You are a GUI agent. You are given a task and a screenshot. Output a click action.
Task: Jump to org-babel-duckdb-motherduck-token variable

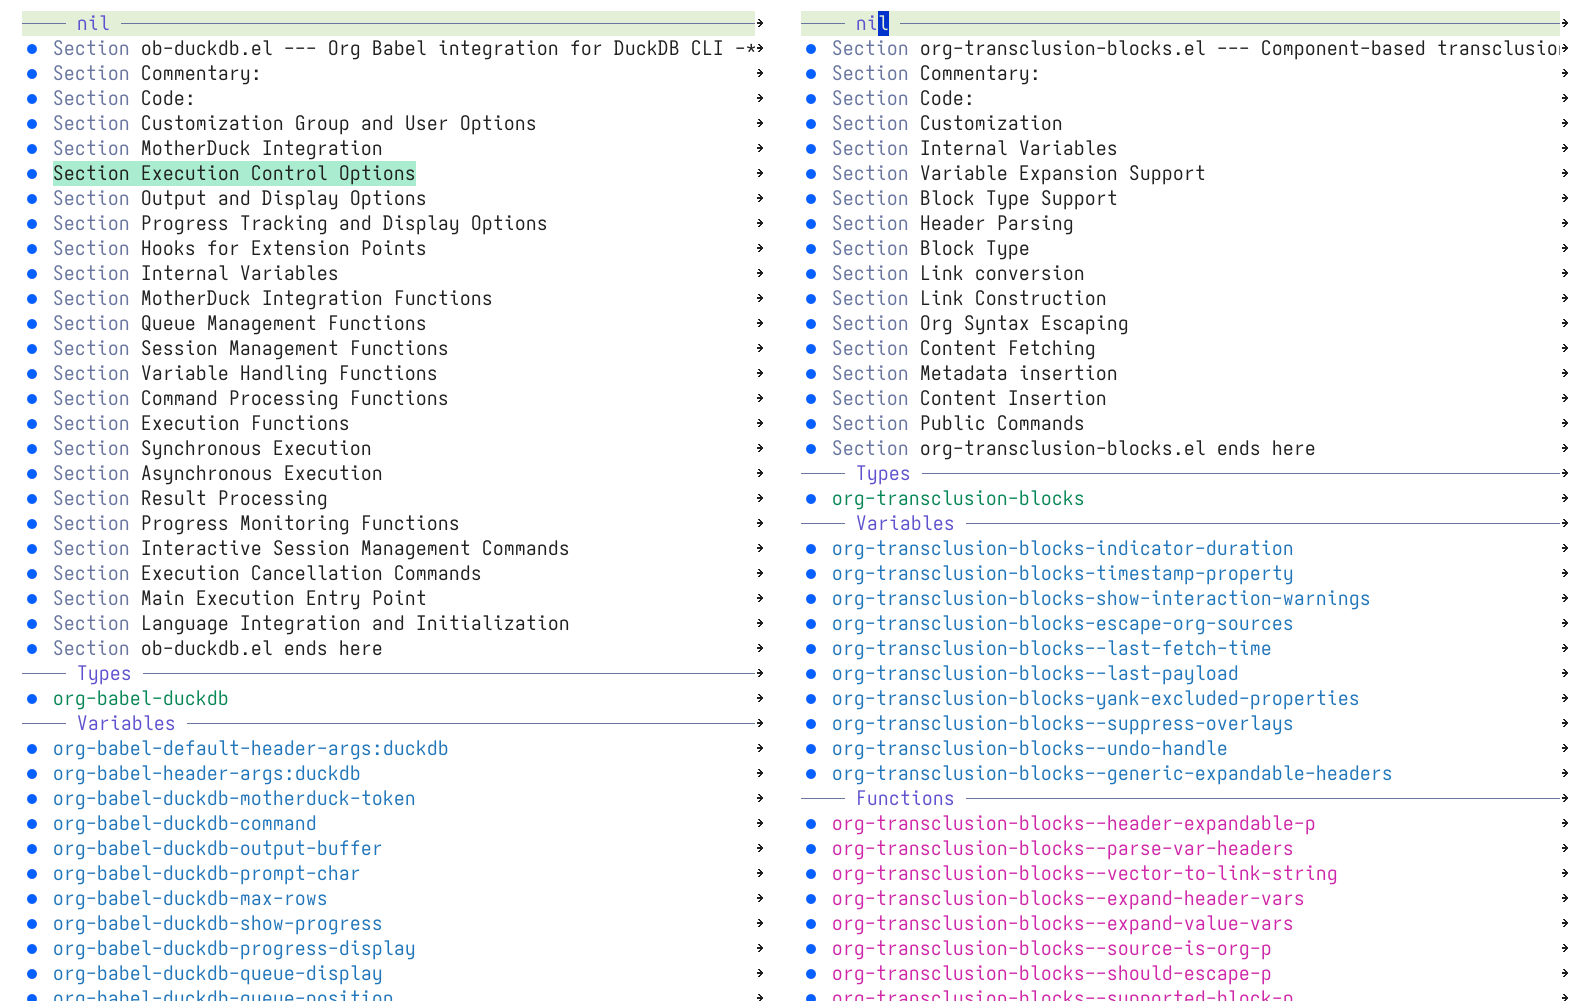point(234,798)
